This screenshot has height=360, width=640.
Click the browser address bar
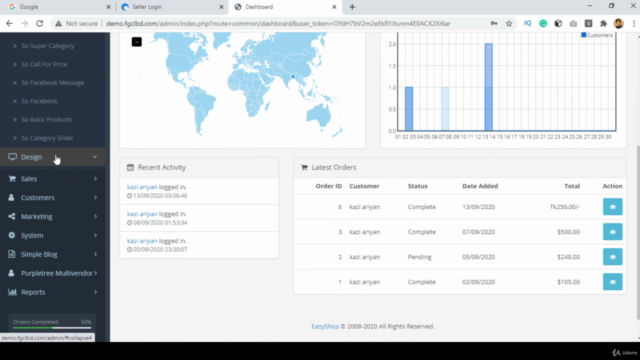[278, 24]
